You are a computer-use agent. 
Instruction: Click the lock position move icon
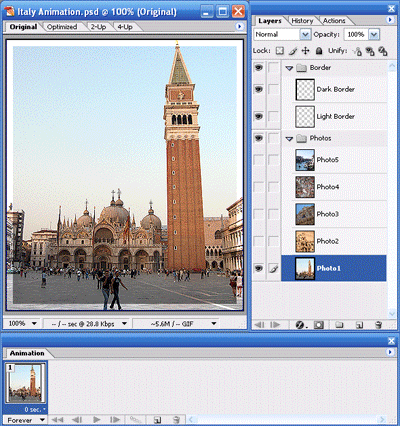(x=305, y=51)
